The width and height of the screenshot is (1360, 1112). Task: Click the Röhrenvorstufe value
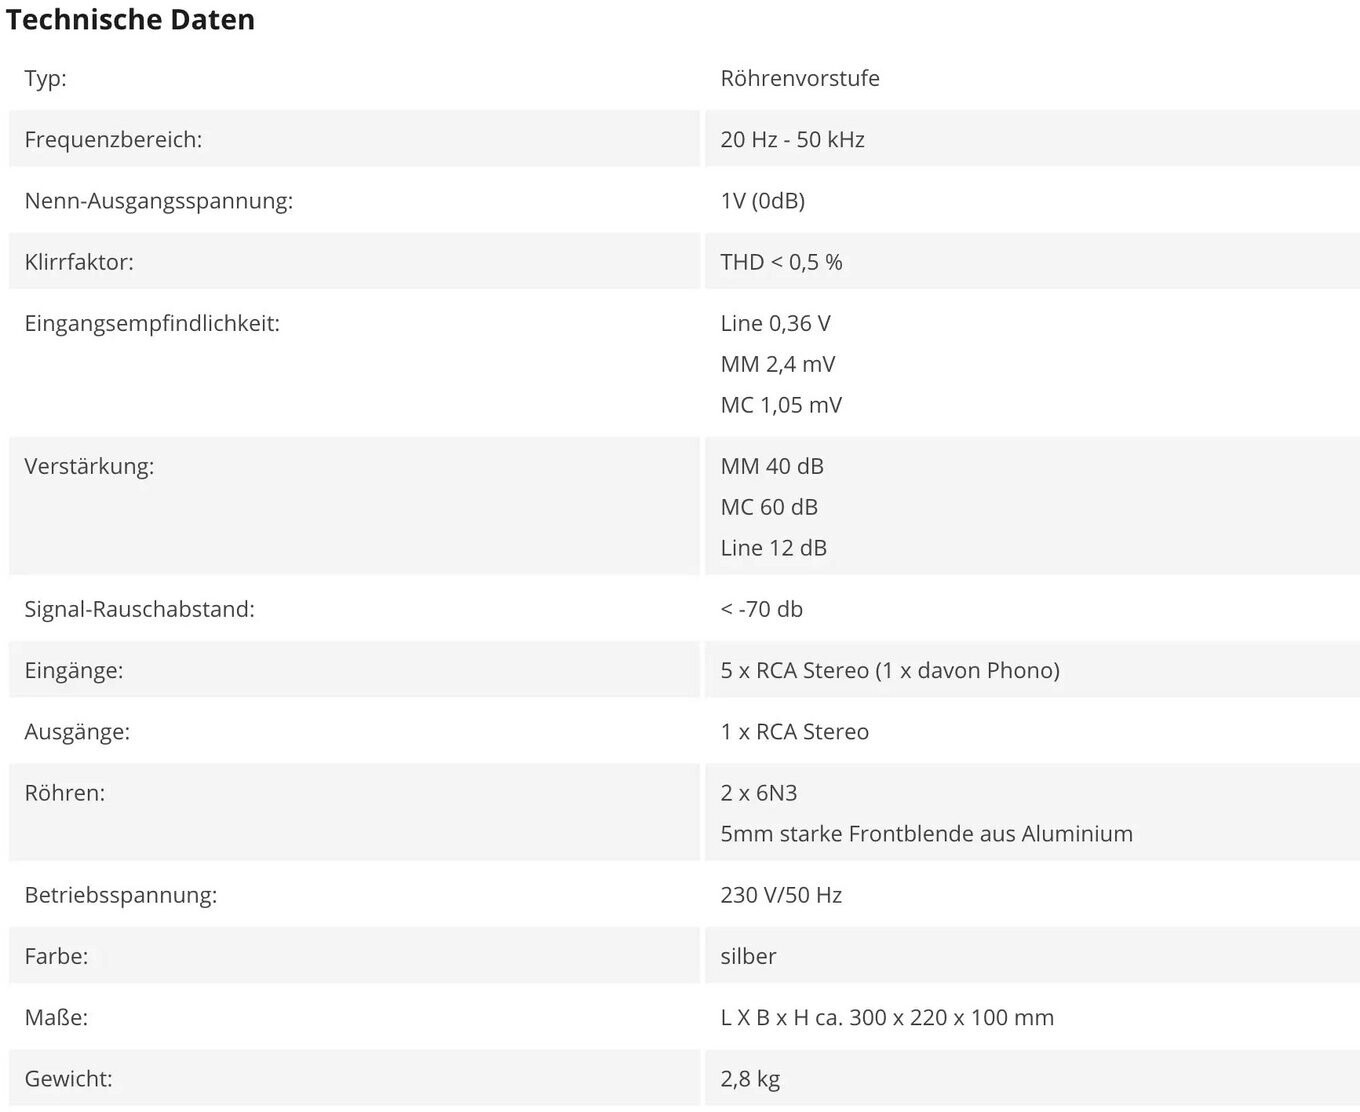(x=800, y=78)
